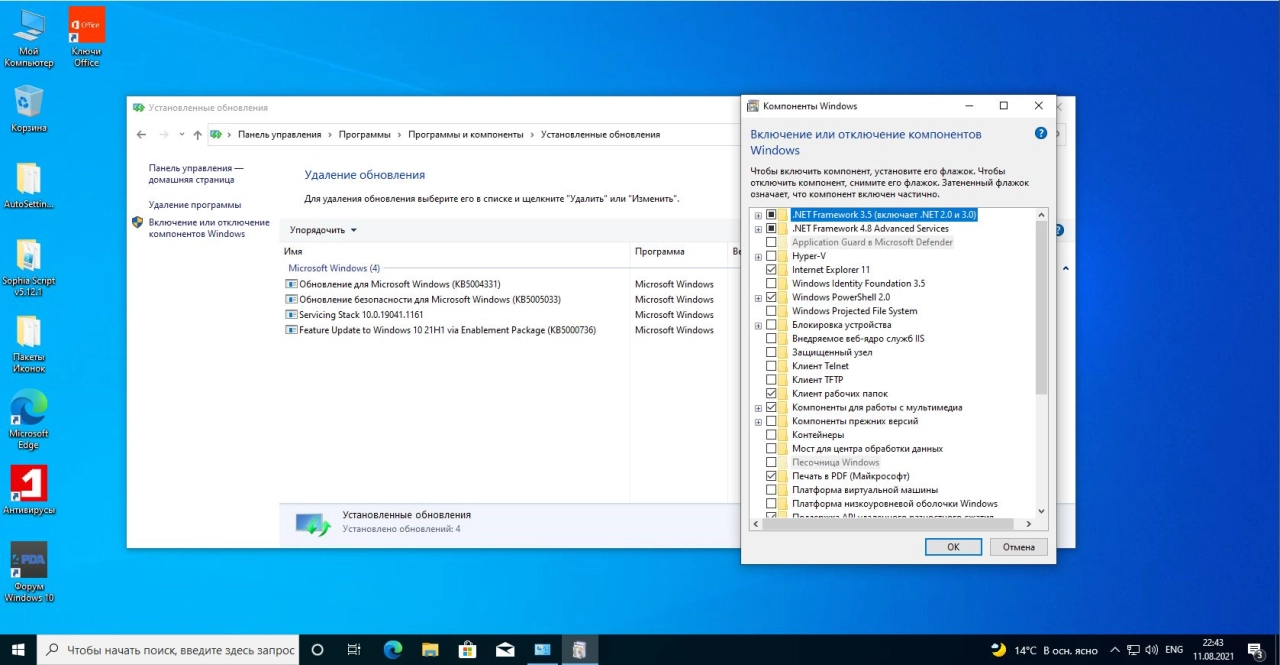Screen dimensions: 1280x665
Task: Open Включение или отключение компонентов Windows link
Action: click(x=209, y=228)
